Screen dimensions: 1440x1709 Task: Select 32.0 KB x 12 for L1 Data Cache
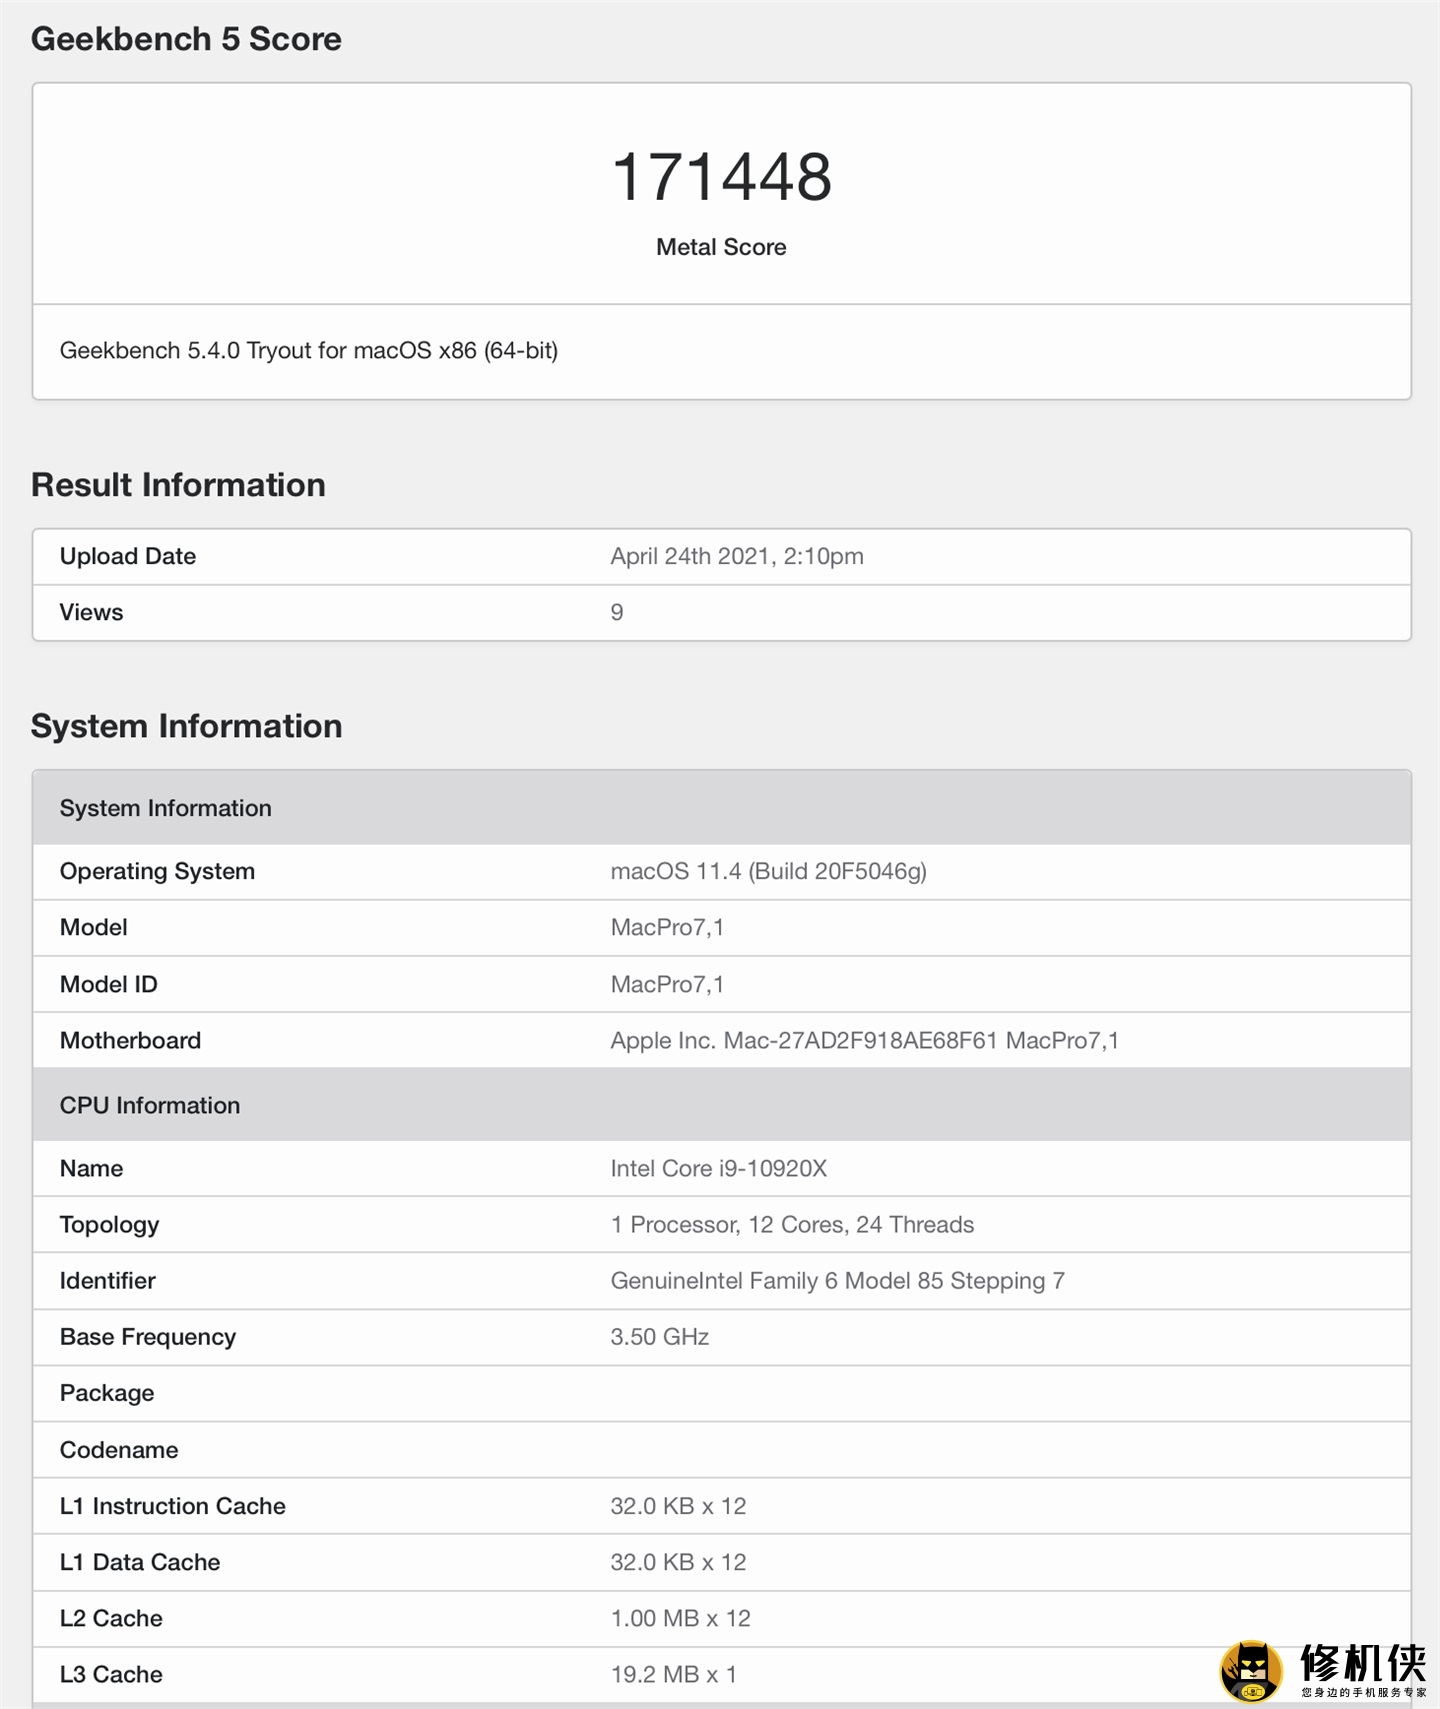[x=678, y=1562]
